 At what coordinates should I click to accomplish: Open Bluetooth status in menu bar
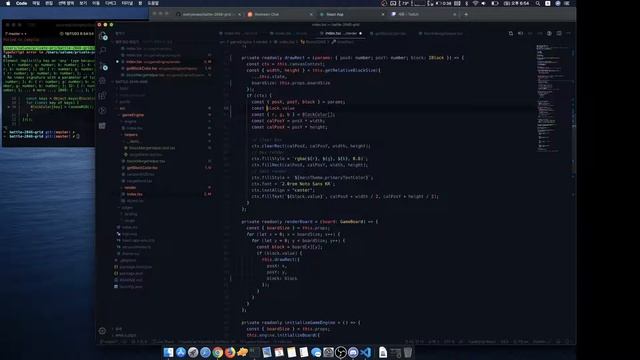[467, 3]
